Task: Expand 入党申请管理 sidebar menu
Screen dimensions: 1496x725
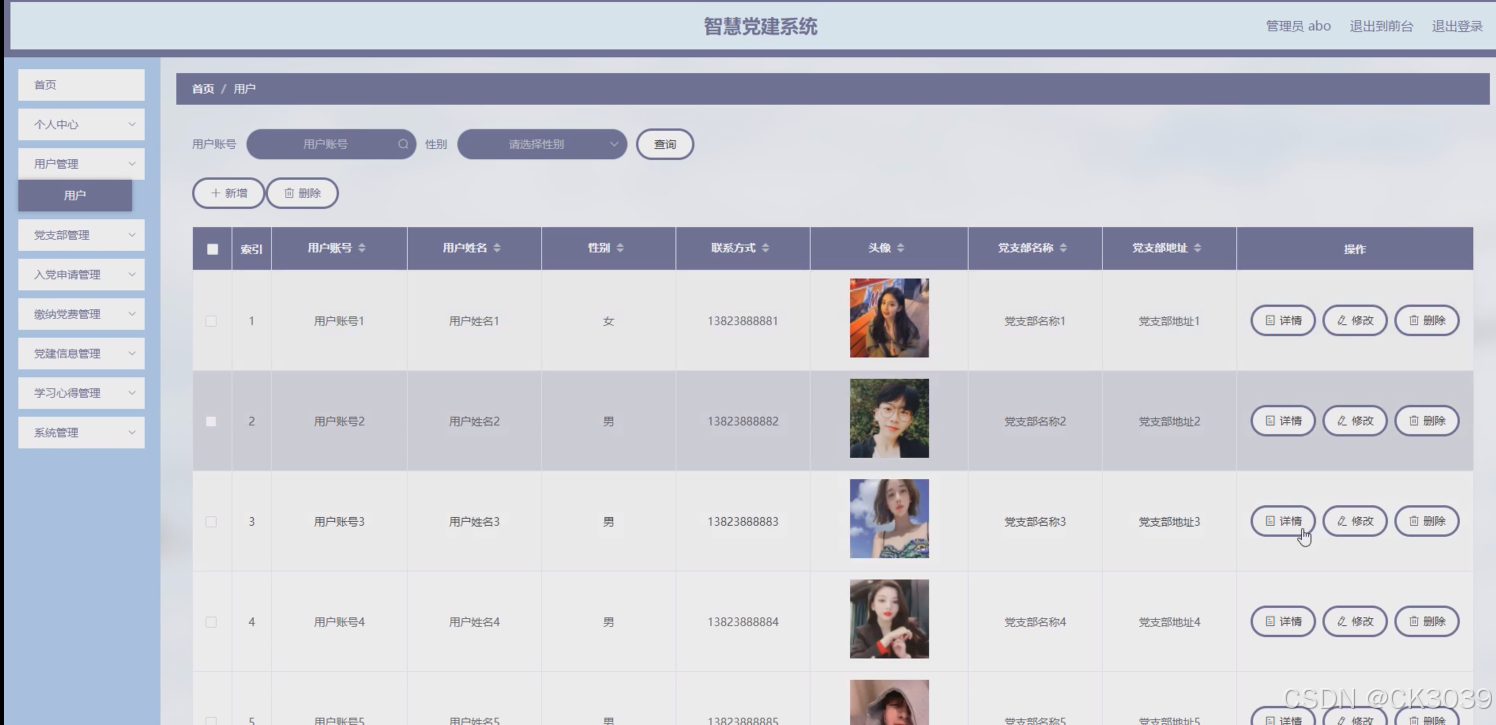Action: [x=81, y=274]
